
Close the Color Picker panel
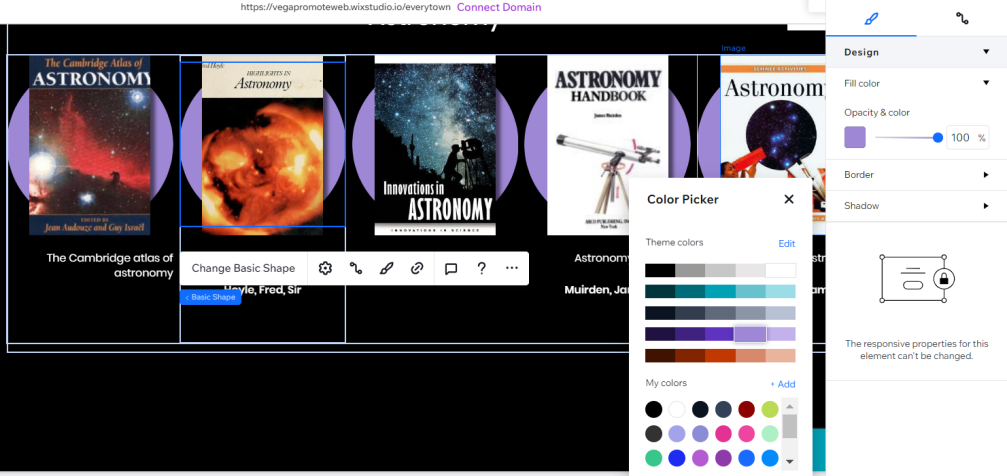click(789, 199)
